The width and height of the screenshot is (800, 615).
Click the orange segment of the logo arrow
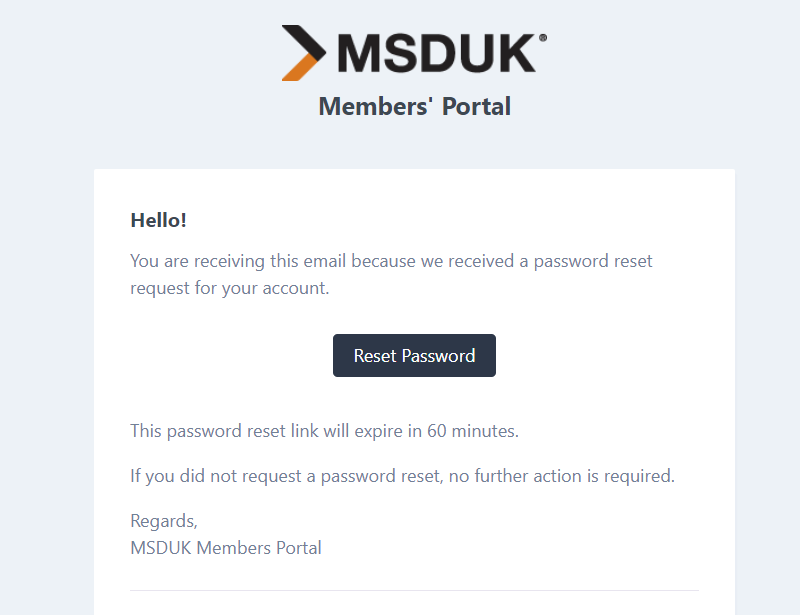[x=299, y=68]
